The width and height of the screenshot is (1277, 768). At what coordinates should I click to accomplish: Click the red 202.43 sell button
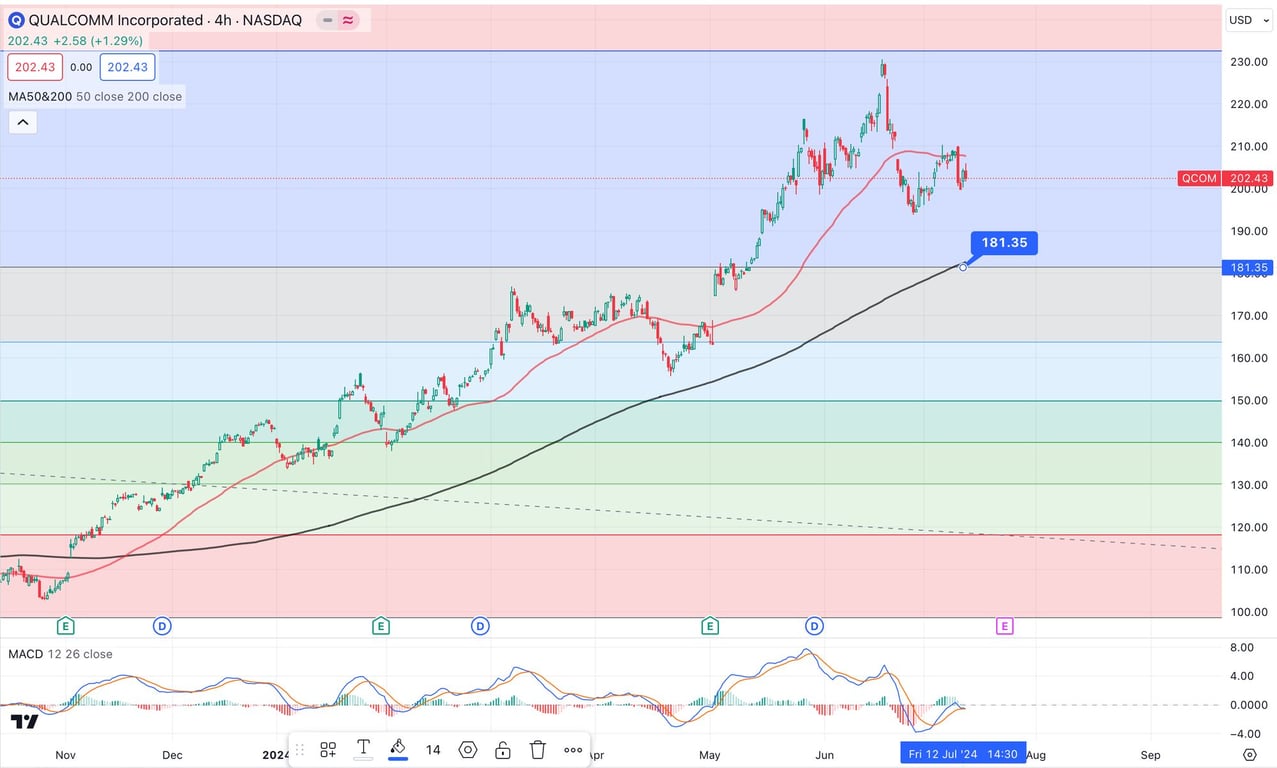pyautogui.click(x=36, y=67)
